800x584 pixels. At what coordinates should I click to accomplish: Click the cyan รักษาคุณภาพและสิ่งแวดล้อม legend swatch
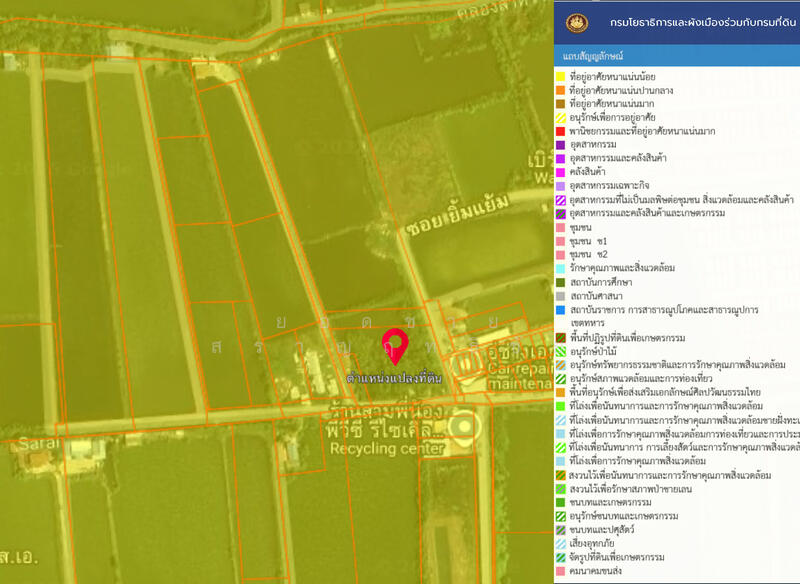point(560,269)
